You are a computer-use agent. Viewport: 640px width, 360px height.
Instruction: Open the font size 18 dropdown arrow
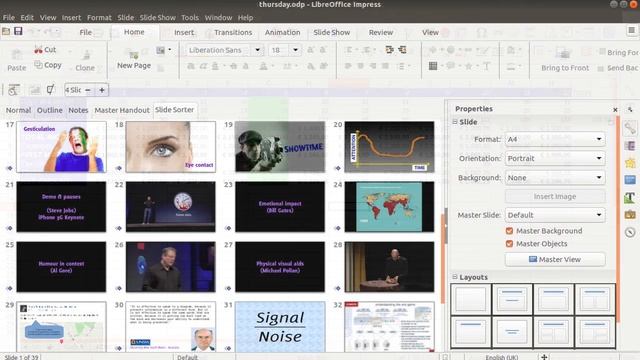[295, 50]
